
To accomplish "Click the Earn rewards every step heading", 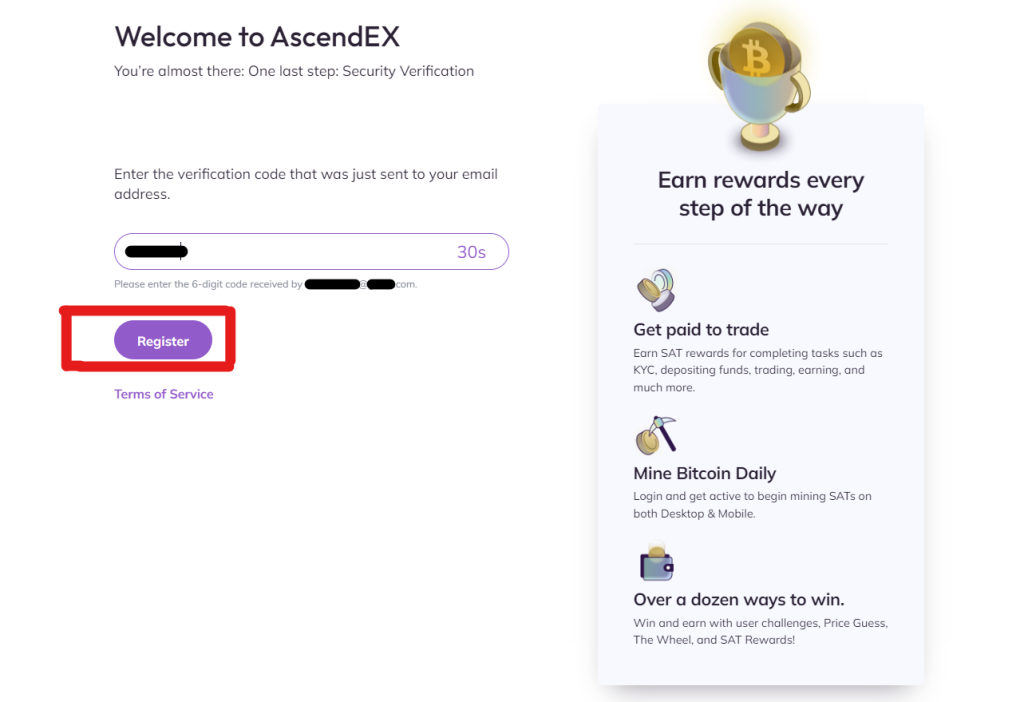I will pos(760,193).
